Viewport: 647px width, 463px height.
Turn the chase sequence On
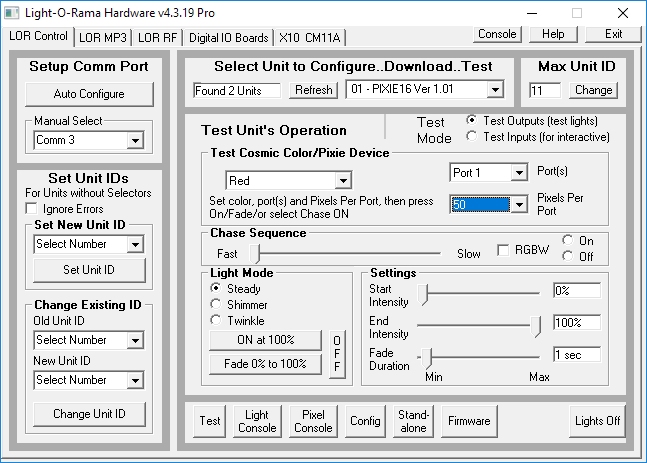(569, 241)
